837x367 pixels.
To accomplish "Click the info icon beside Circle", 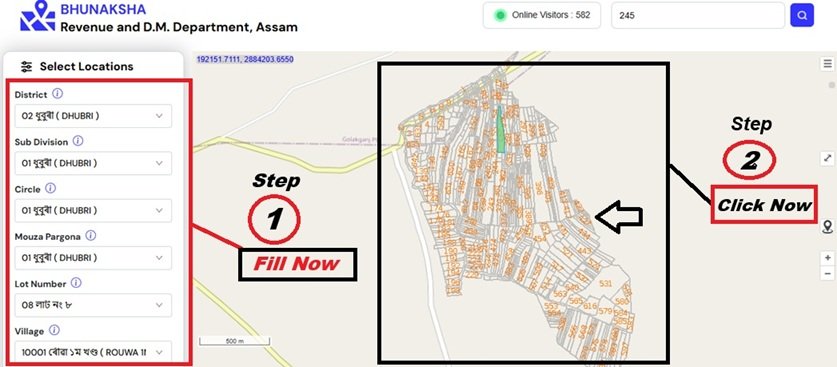I will pos(50,188).
